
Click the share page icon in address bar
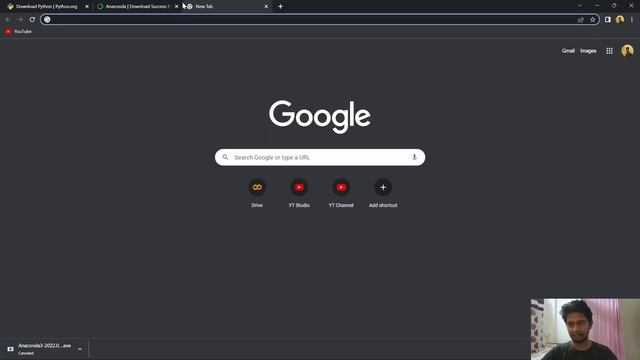pyautogui.click(x=580, y=20)
